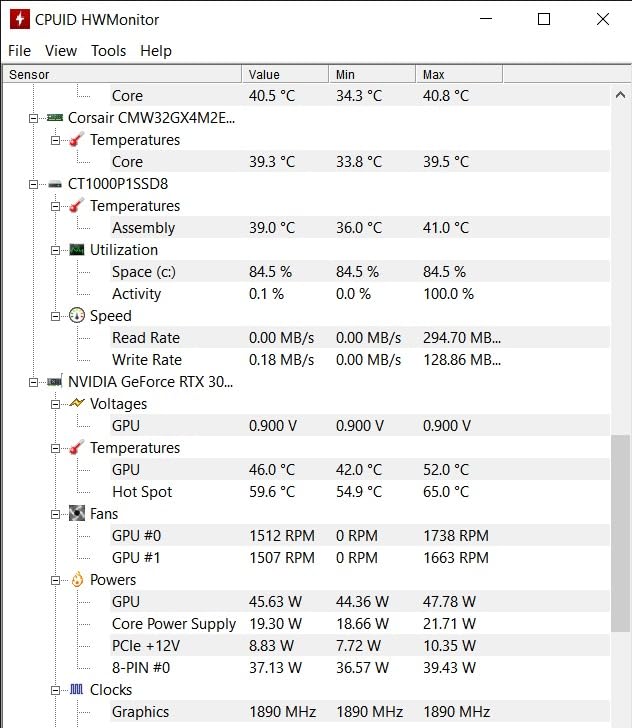The width and height of the screenshot is (632, 728).
Task: Click the Value column header
Action: [x=284, y=74]
